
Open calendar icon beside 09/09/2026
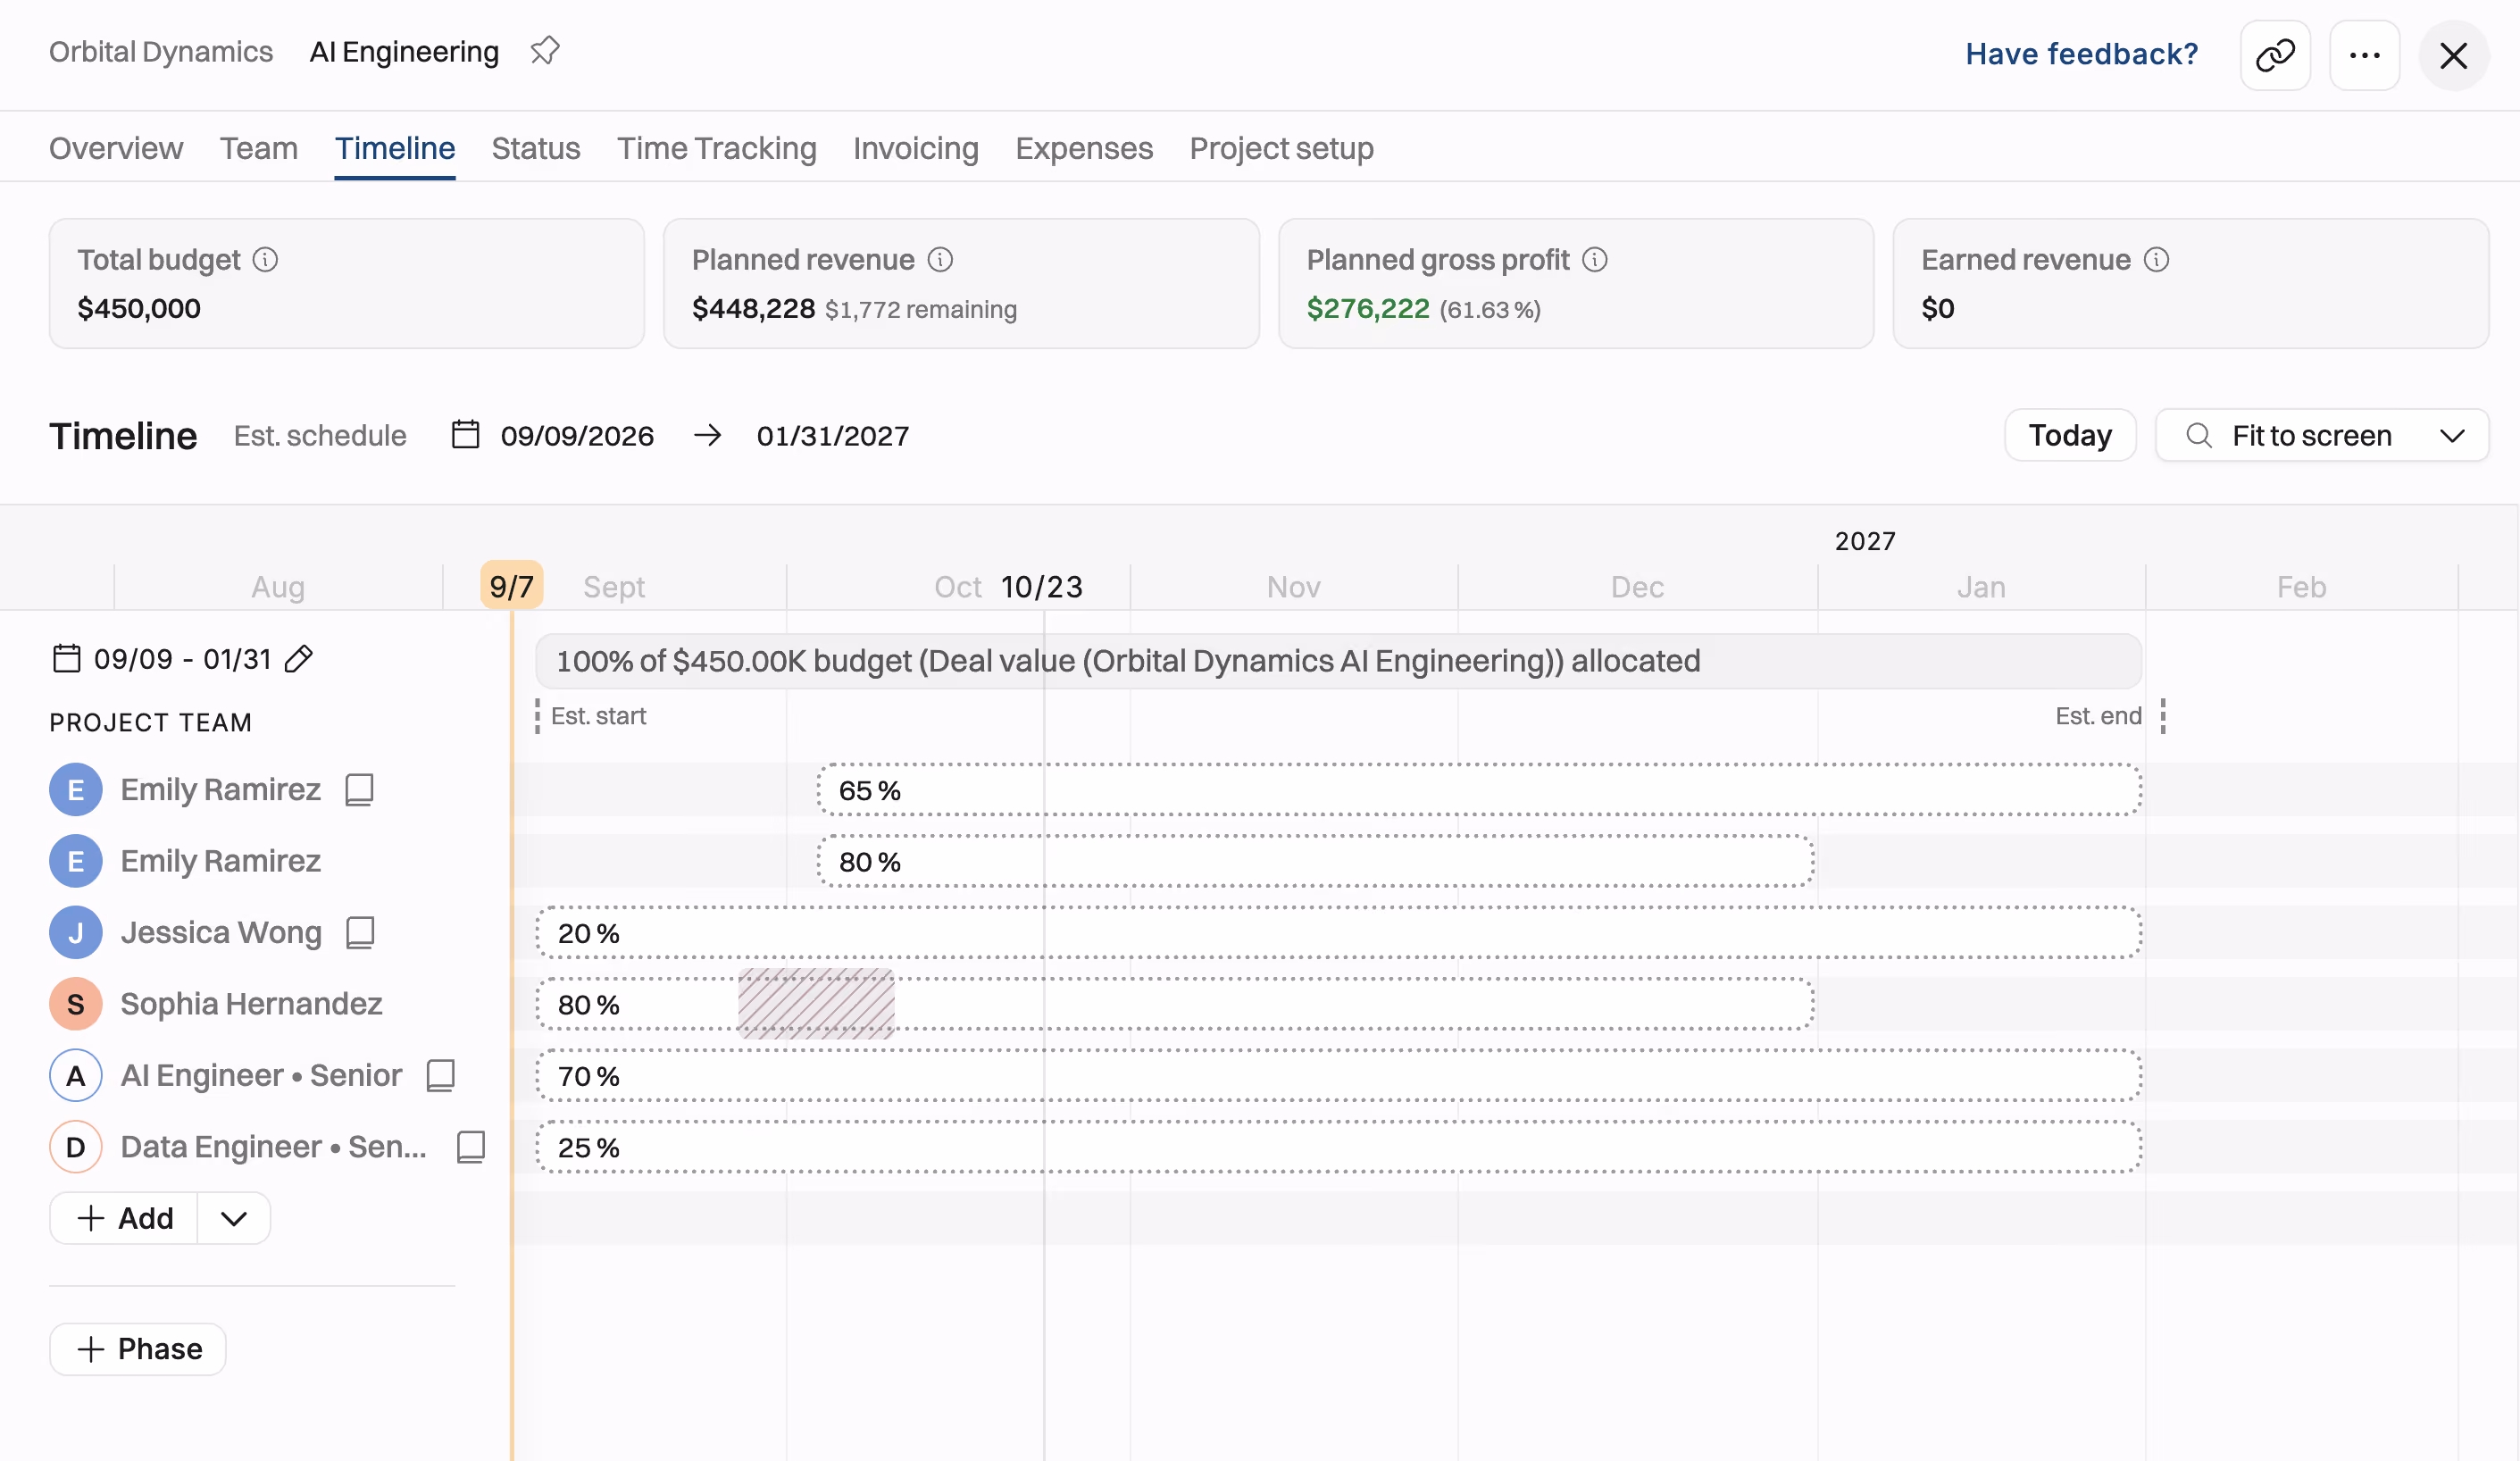click(466, 435)
